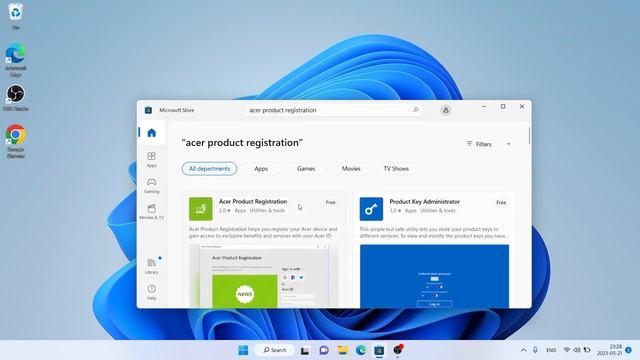Open Product Key Administrator app title
The height and width of the screenshot is (360, 640).
pos(424,202)
